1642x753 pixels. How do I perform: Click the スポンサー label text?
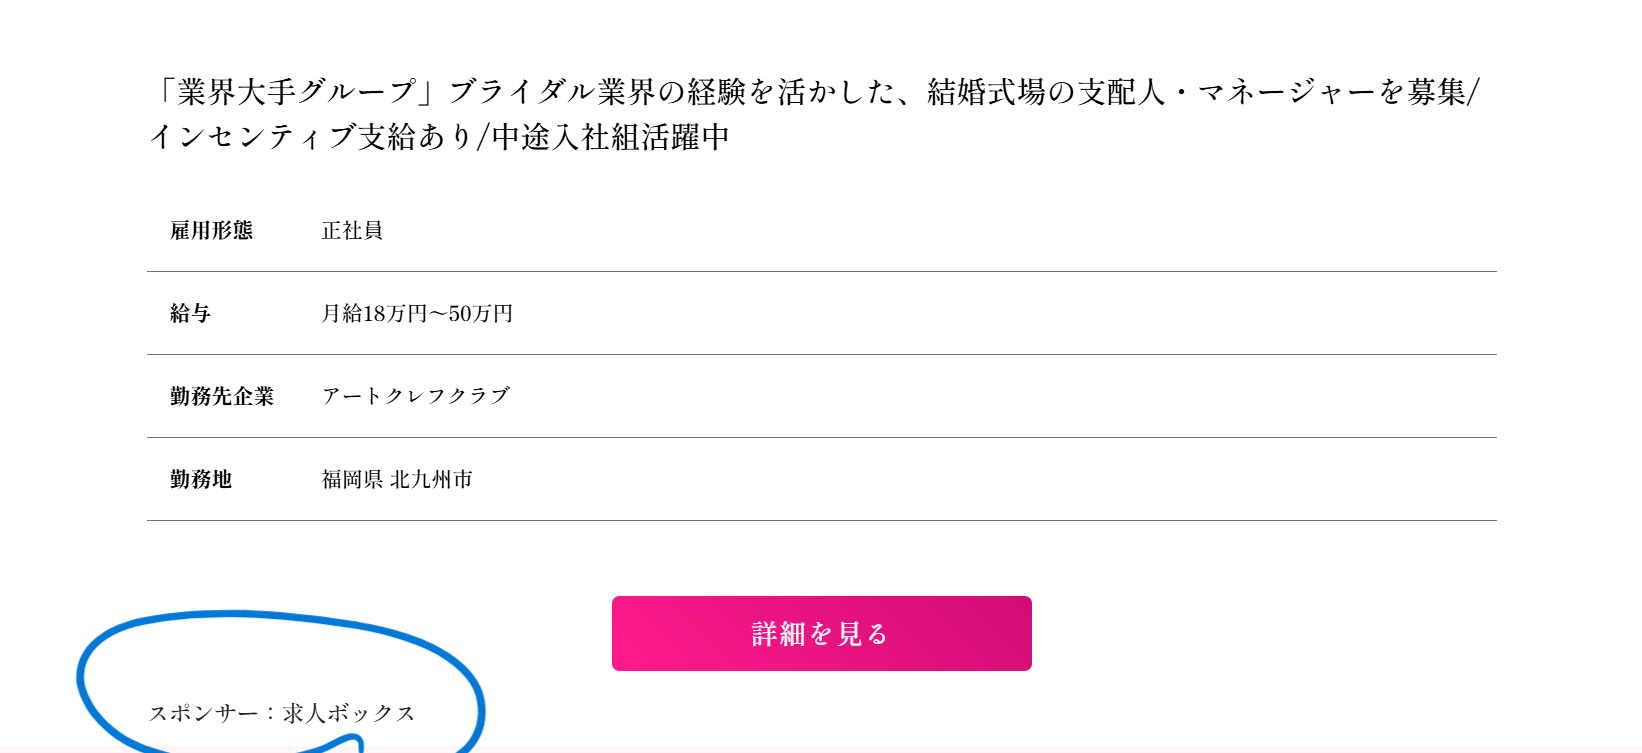[x=203, y=713]
